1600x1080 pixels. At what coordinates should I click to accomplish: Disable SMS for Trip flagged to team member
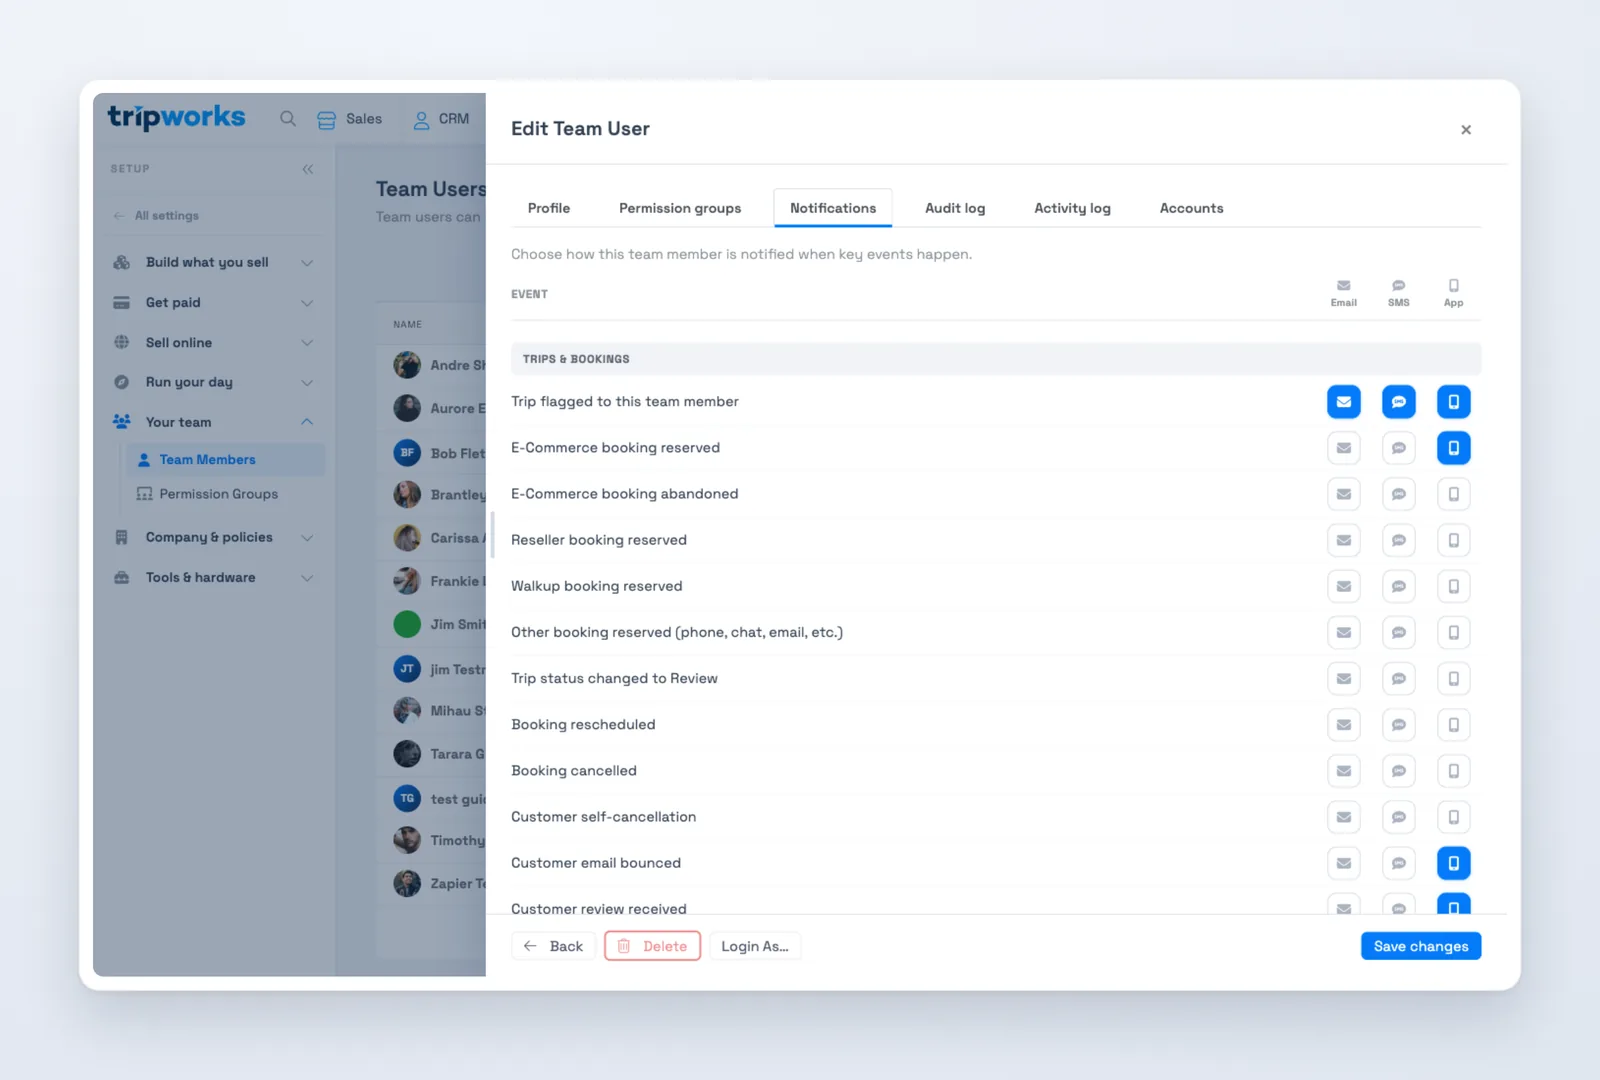coord(1399,402)
